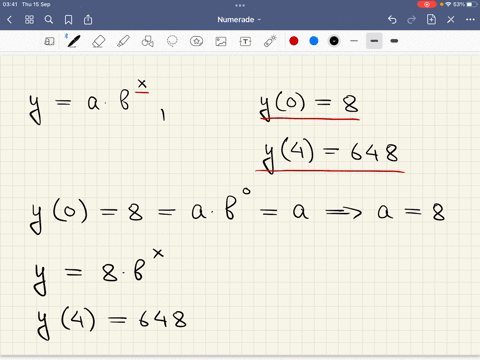Image resolution: width=480 pixels, height=360 pixels.
Task: Open the more options ellipsis menu
Action: click(x=470, y=20)
